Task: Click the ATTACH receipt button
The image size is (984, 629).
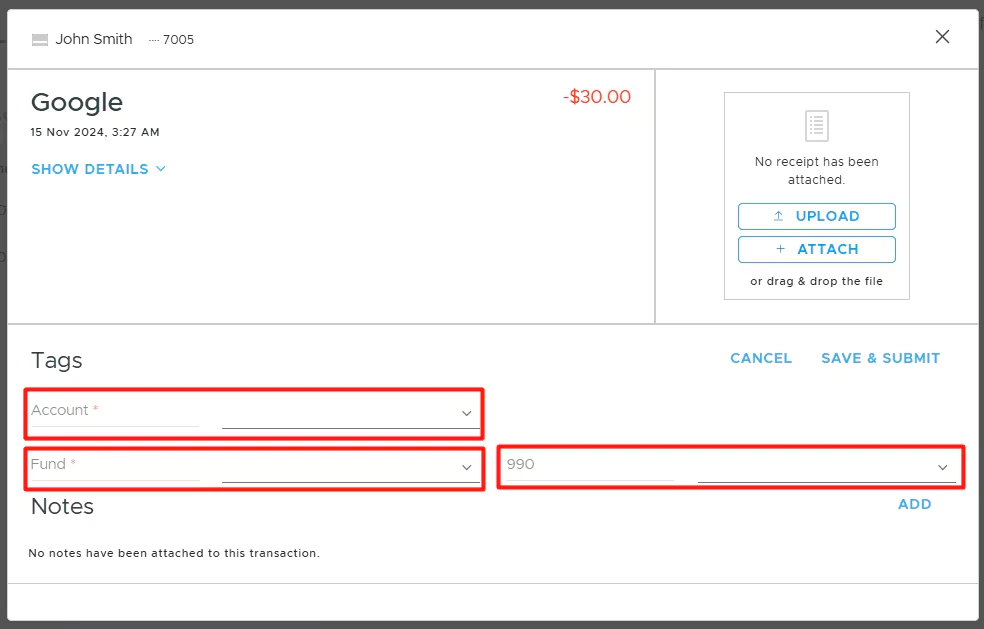Action: (x=816, y=249)
